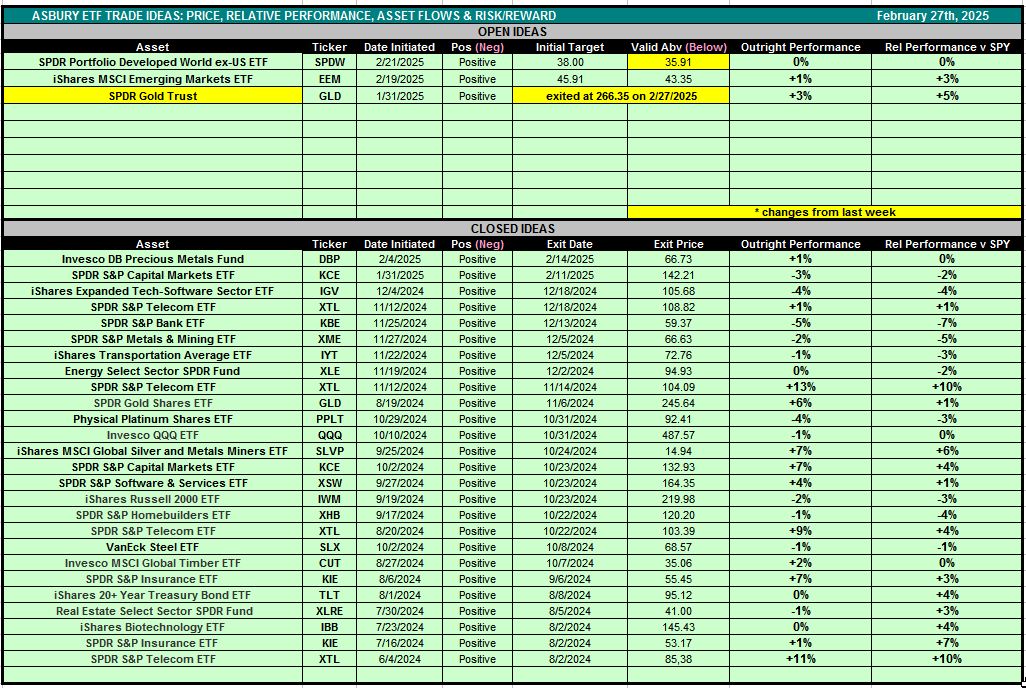The height and width of the screenshot is (688, 1026).
Task: Select the "iShares Russell 2000 ETF" cell
Action: (153, 499)
